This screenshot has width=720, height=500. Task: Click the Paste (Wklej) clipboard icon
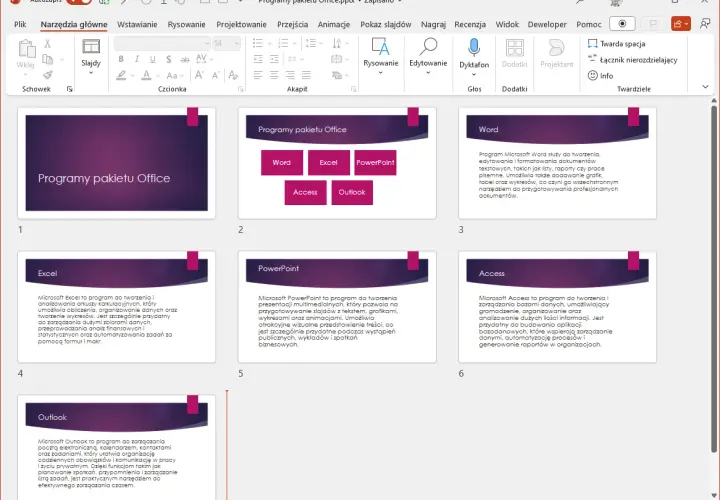coord(26,49)
